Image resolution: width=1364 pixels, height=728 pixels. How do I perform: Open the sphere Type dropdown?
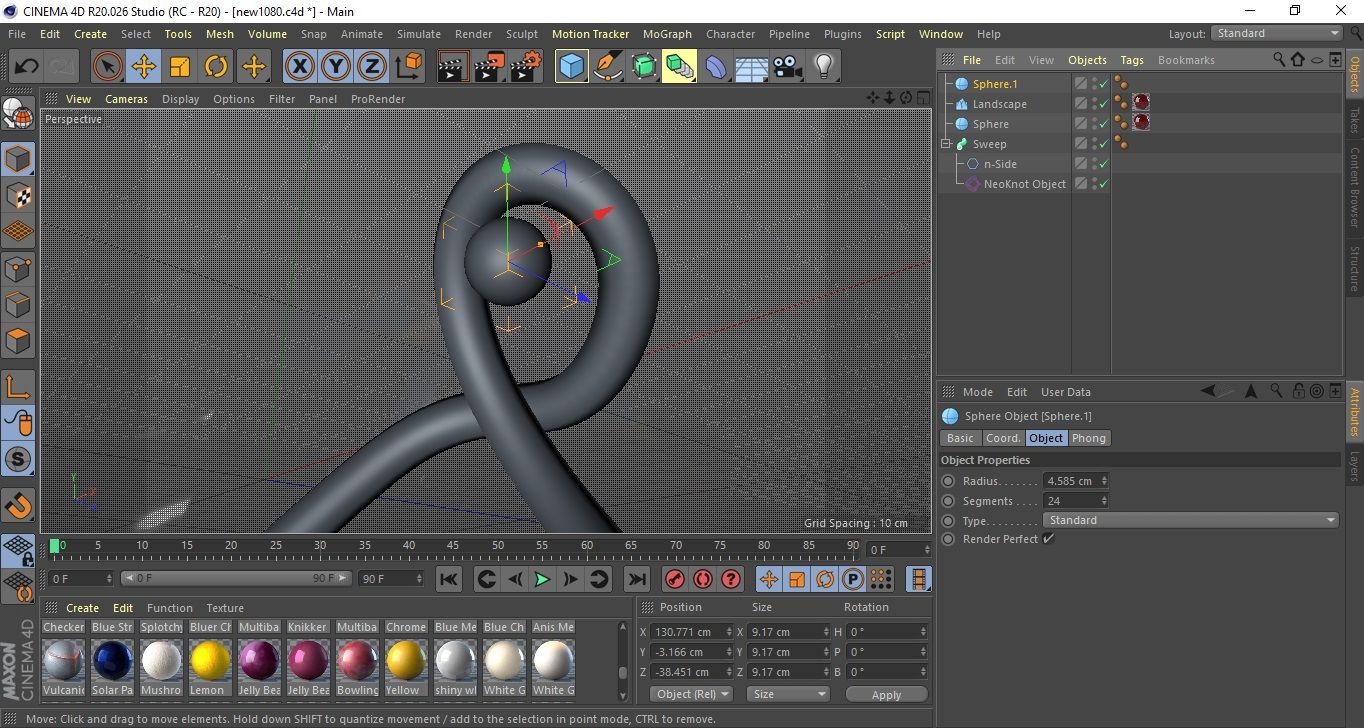point(1190,520)
